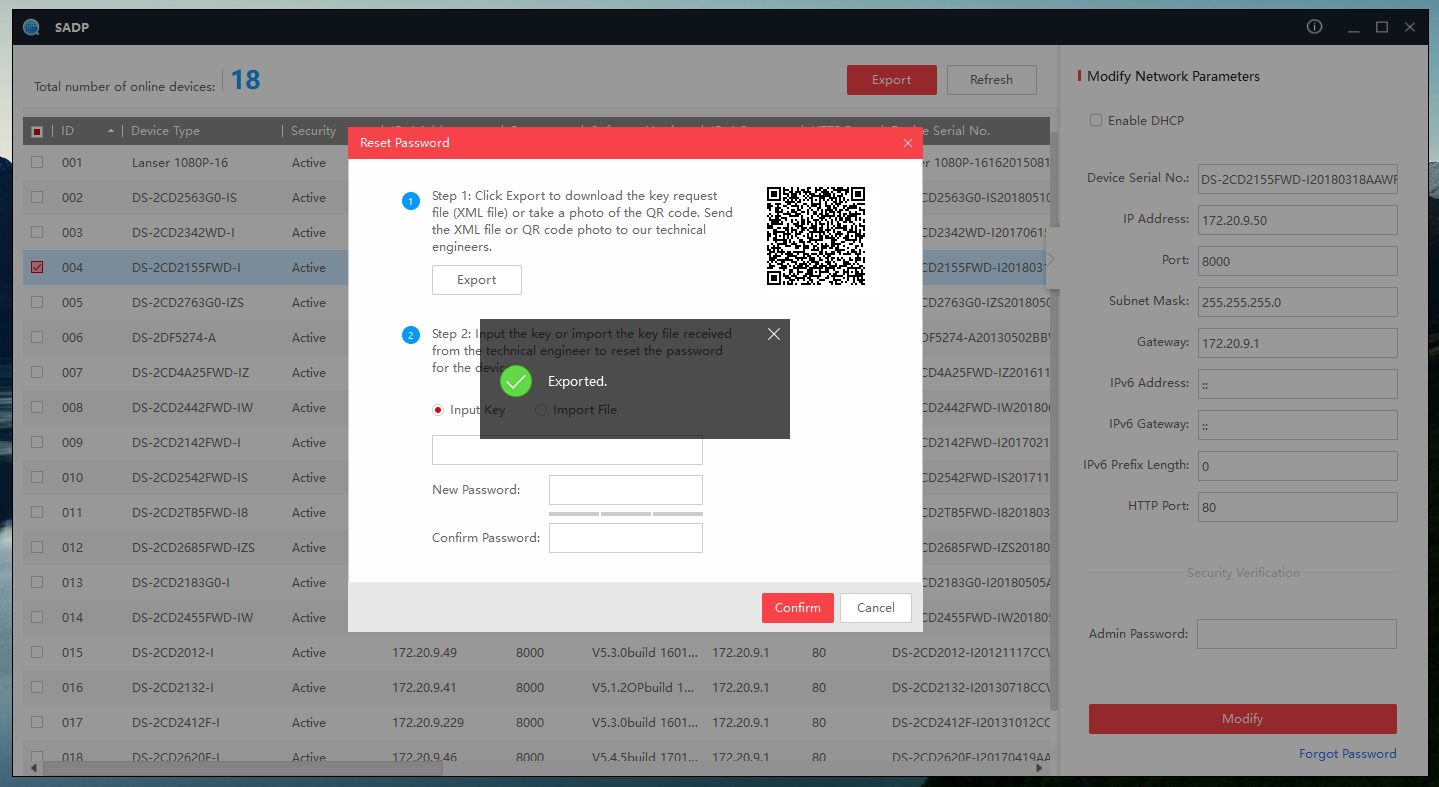This screenshot has width=1439, height=787.
Task: Click the horizontal scrollbar of device list
Action: 241,769
